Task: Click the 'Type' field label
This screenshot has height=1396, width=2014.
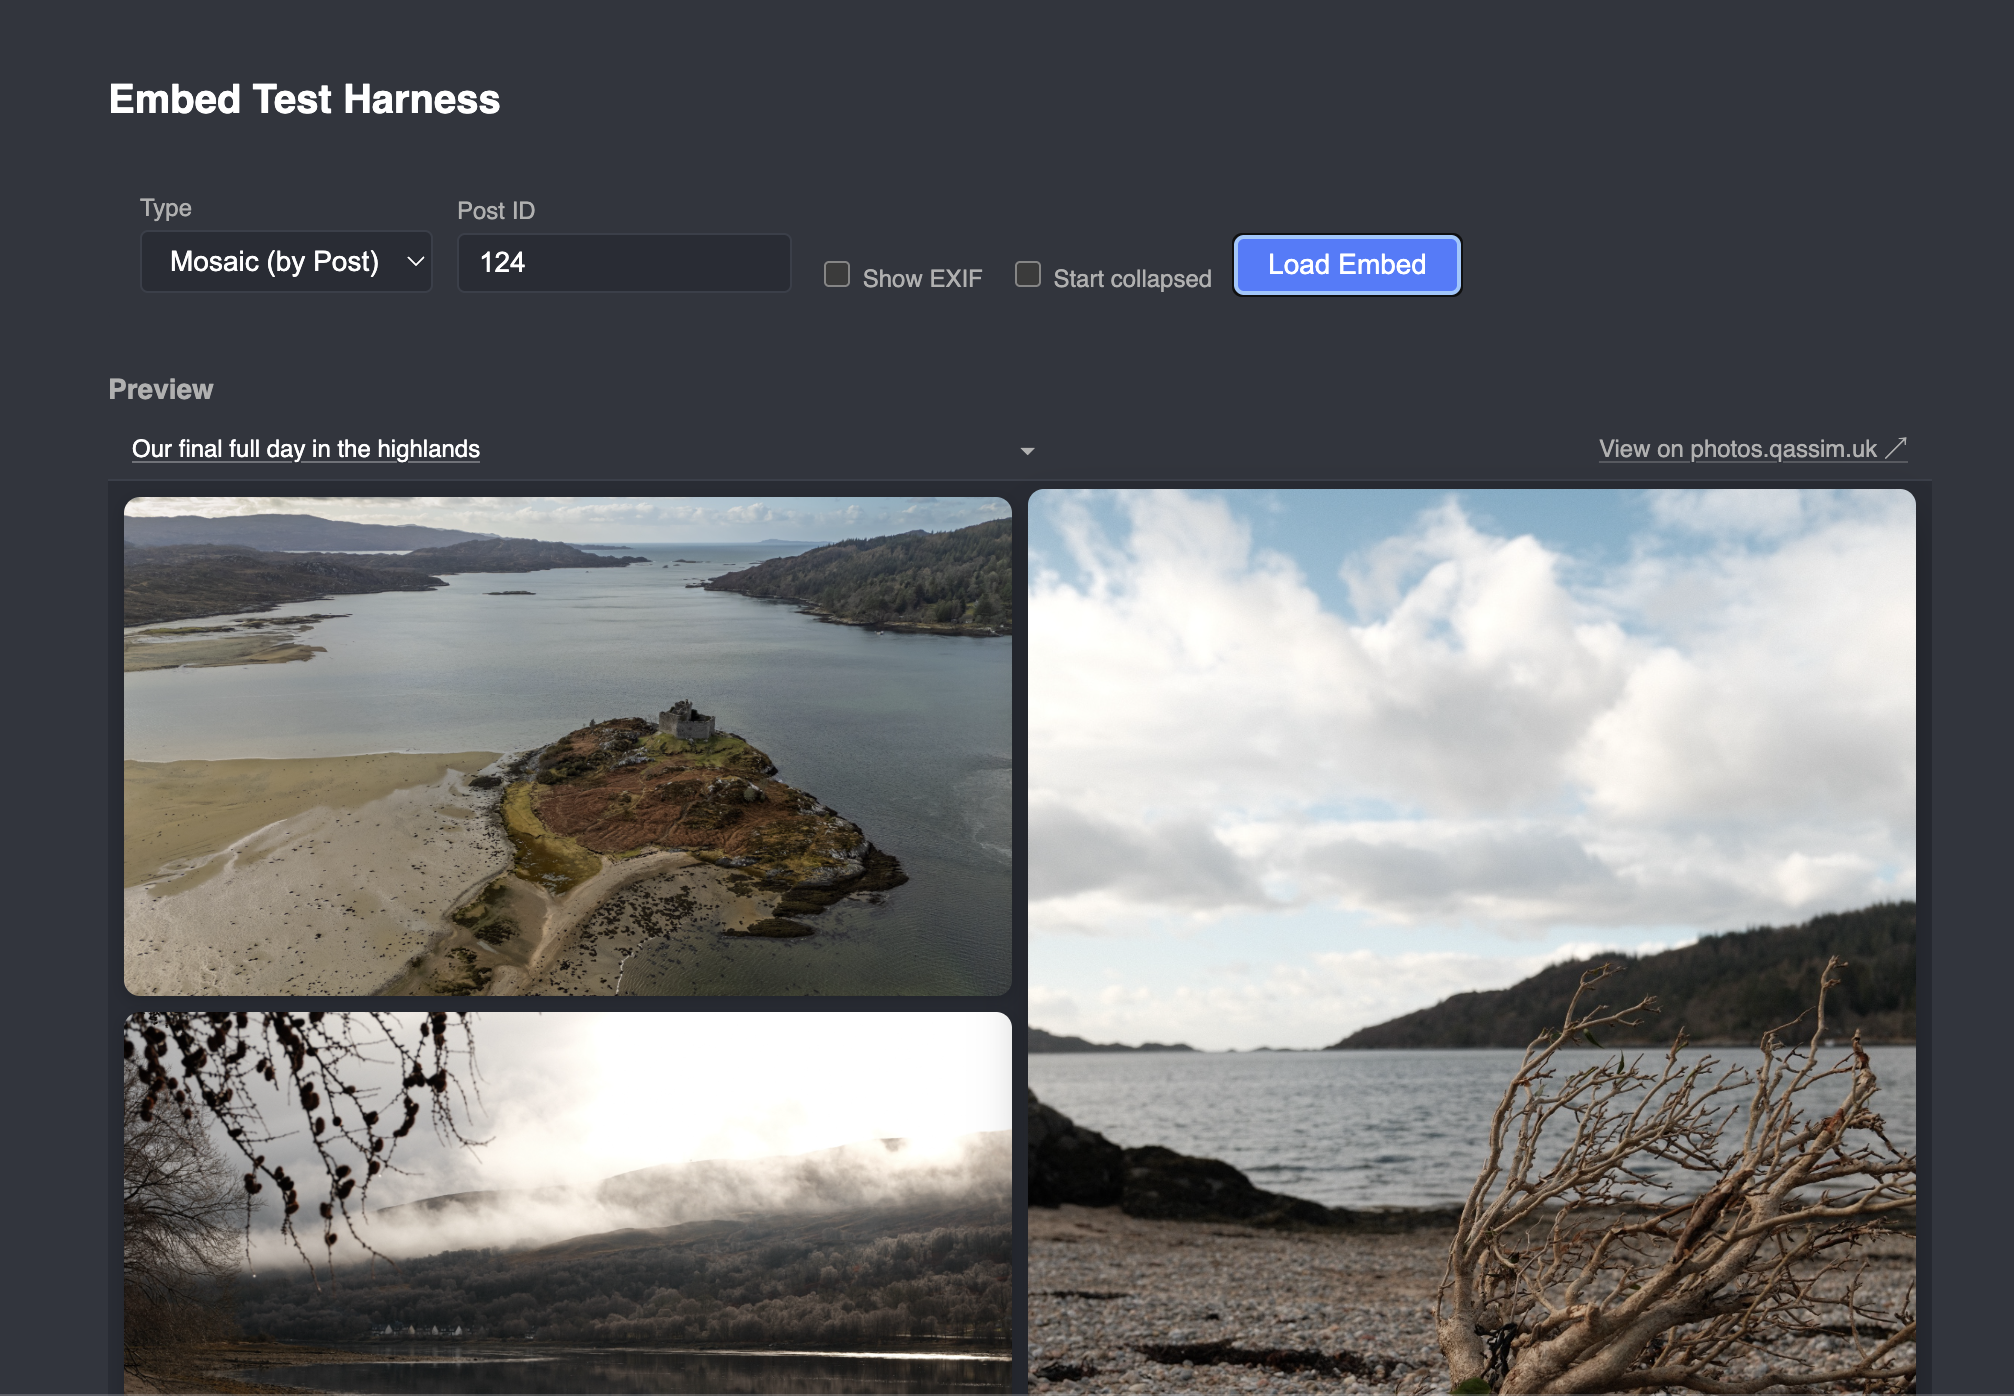Action: pos(166,208)
